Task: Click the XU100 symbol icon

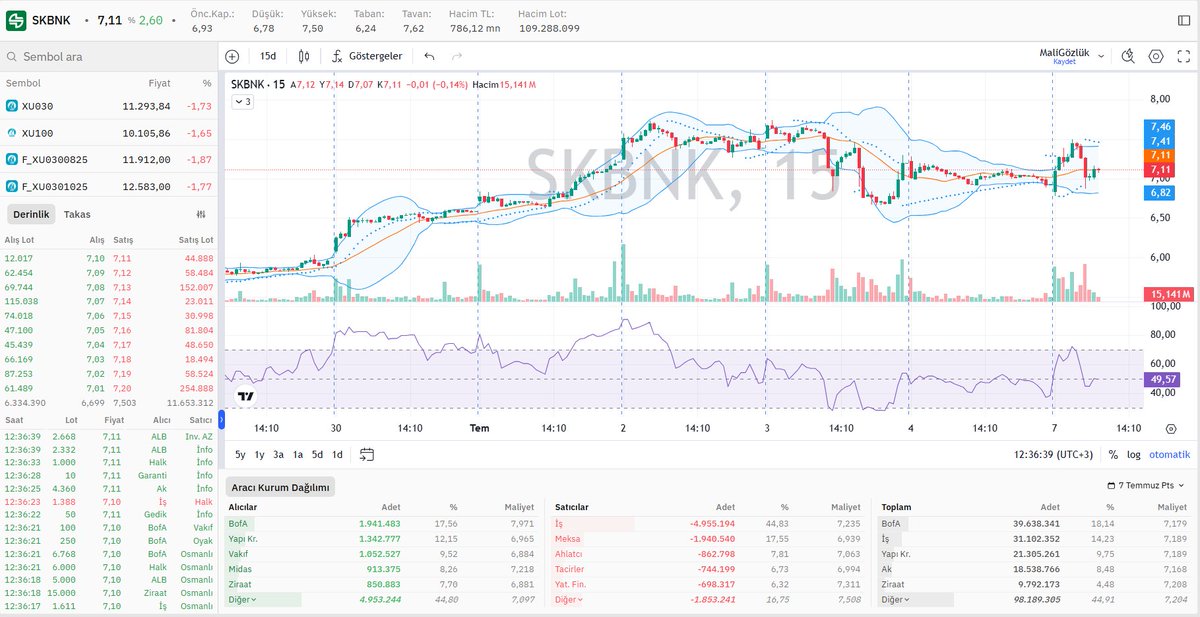Action: coord(12,132)
